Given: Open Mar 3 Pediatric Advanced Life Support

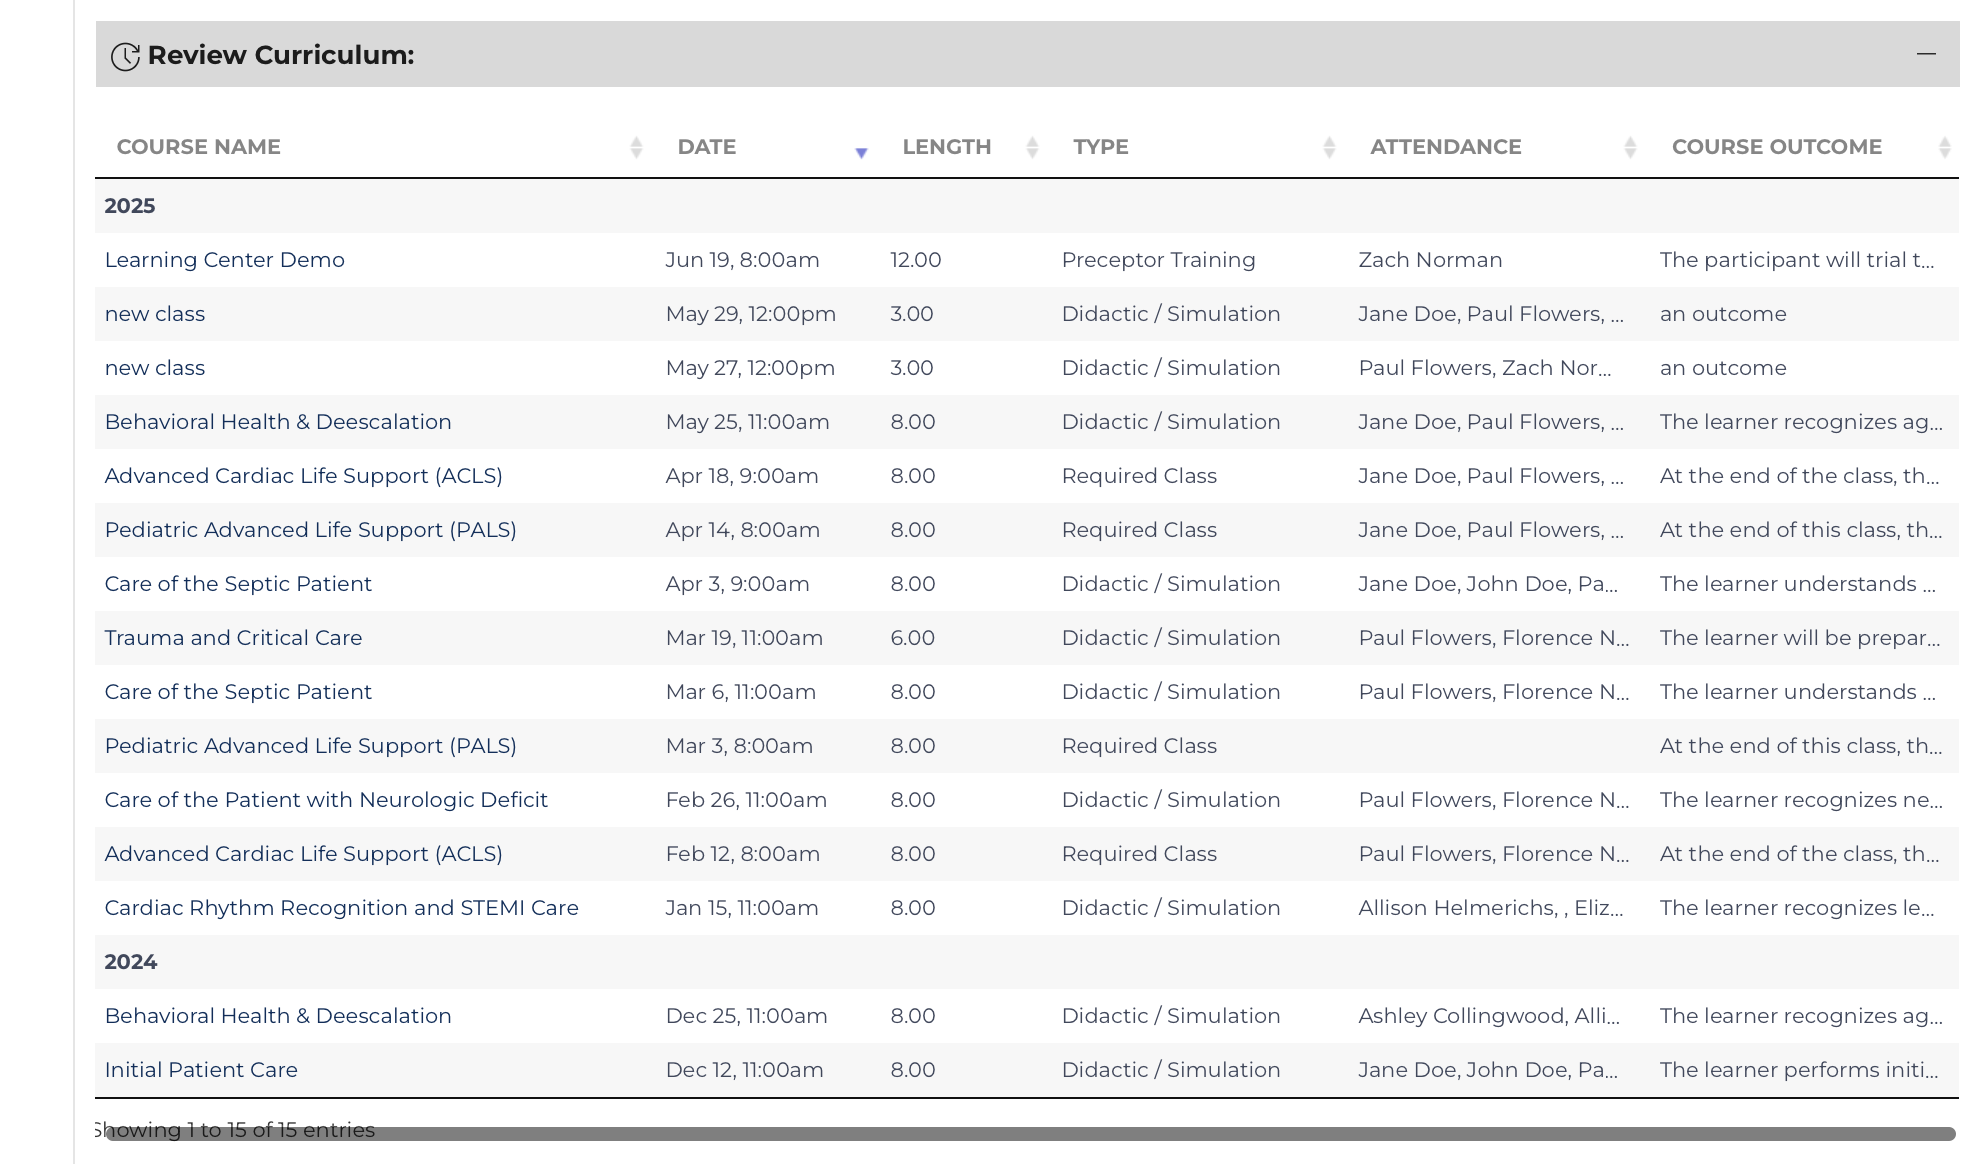Looking at the screenshot, I should [311, 746].
